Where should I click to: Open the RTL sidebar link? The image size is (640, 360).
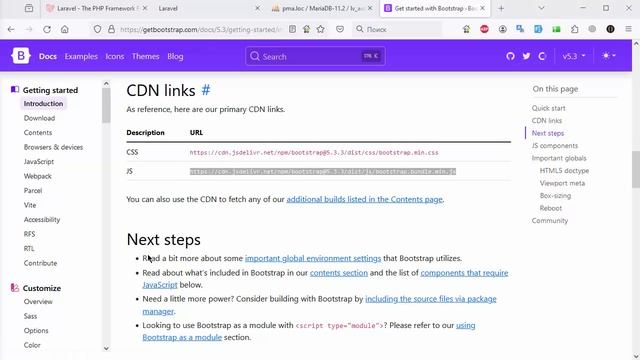click(x=29, y=249)
